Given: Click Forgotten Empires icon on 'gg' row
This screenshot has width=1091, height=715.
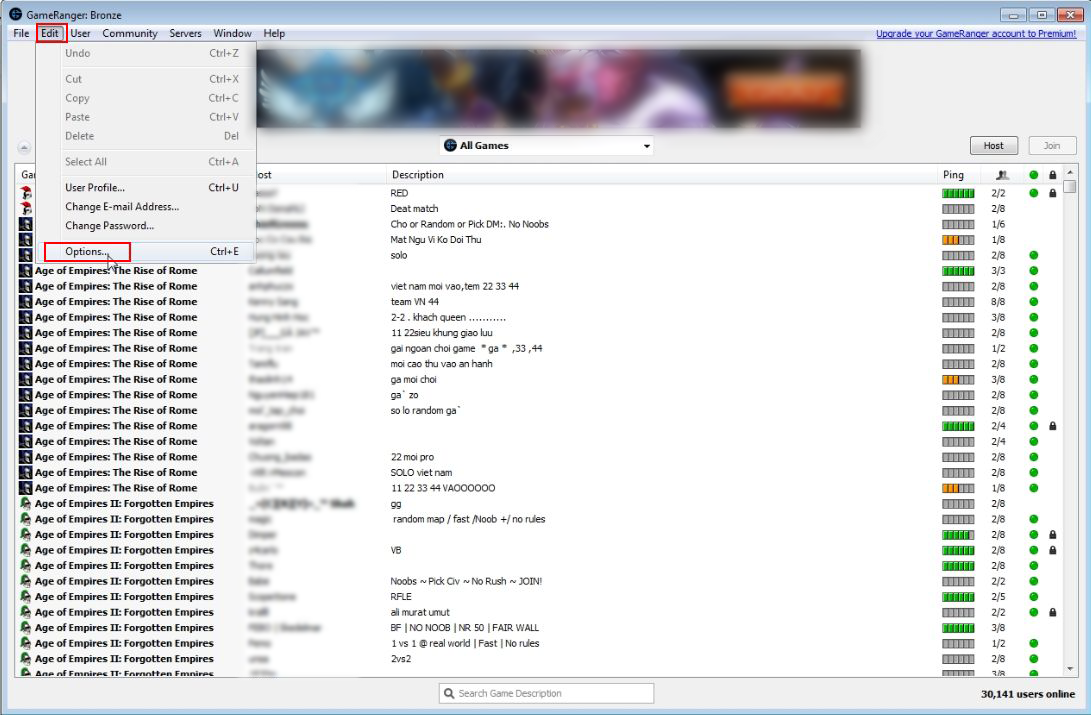Looking at the screenshot, I should [26, 504].
